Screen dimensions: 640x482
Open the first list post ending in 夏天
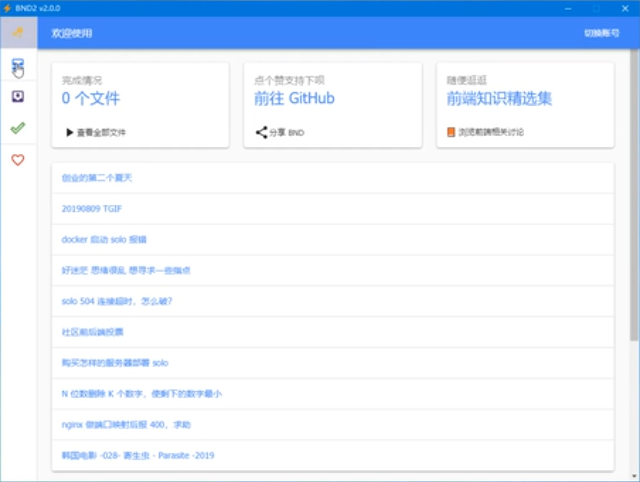pos(97,178)
